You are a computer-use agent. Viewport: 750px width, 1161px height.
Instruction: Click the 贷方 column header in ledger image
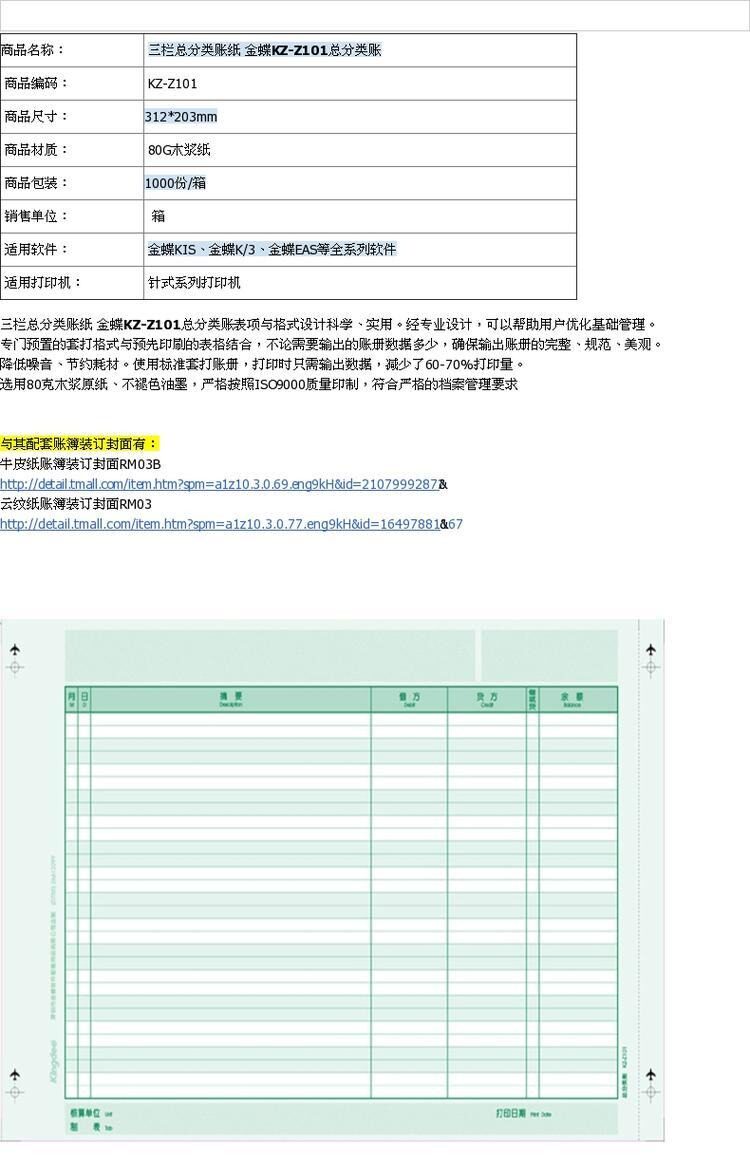coord(487,699)
